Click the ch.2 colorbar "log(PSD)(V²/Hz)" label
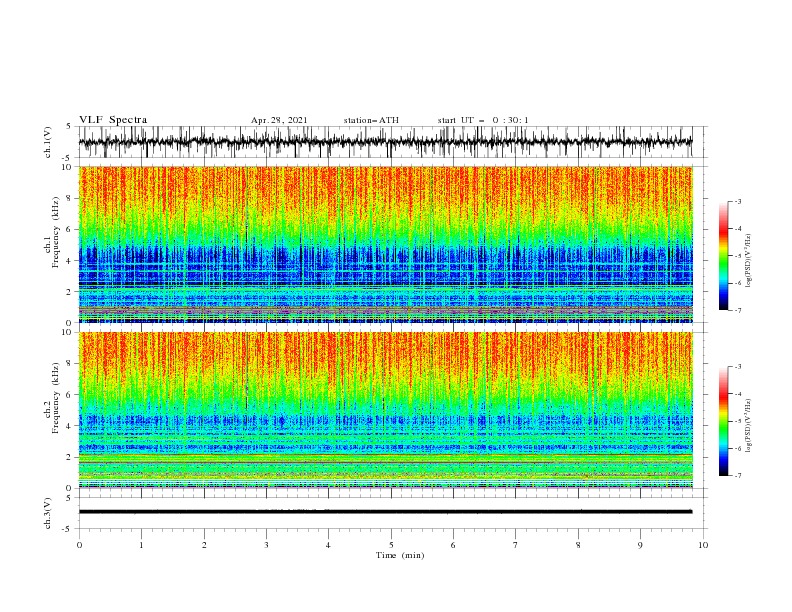 click(748, 426)
